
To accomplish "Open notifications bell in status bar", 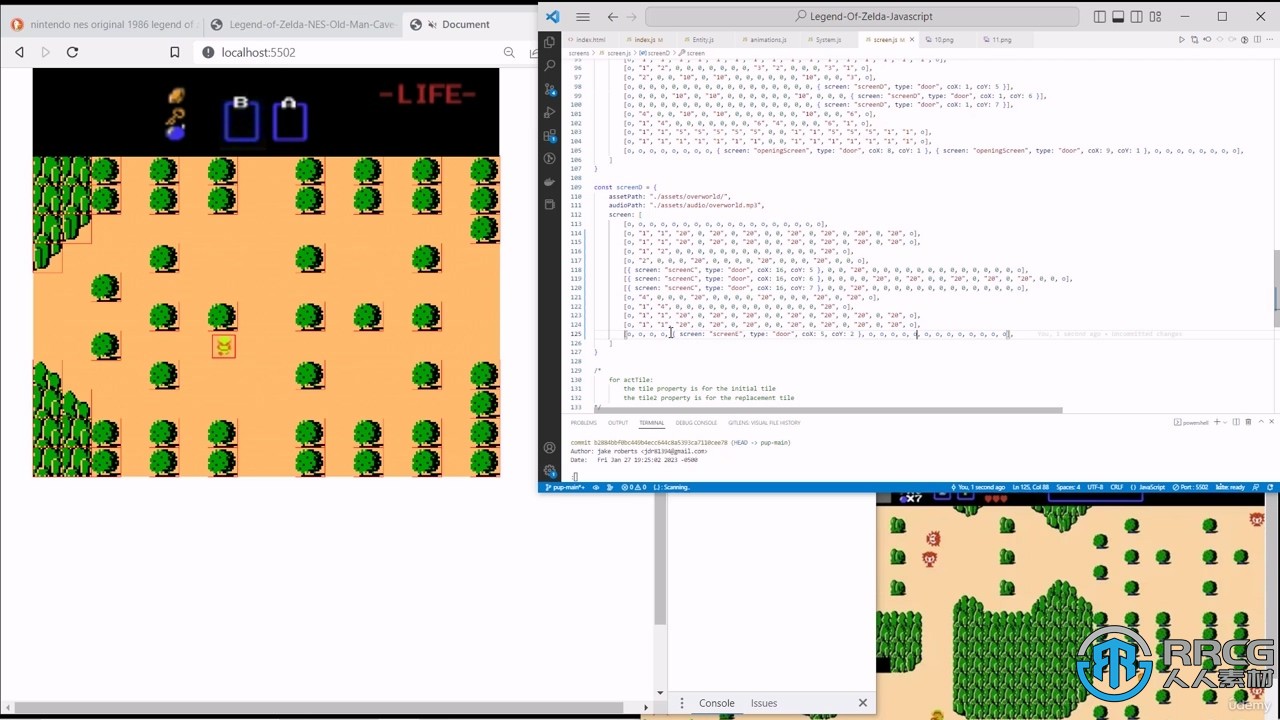I will 1271,487.
